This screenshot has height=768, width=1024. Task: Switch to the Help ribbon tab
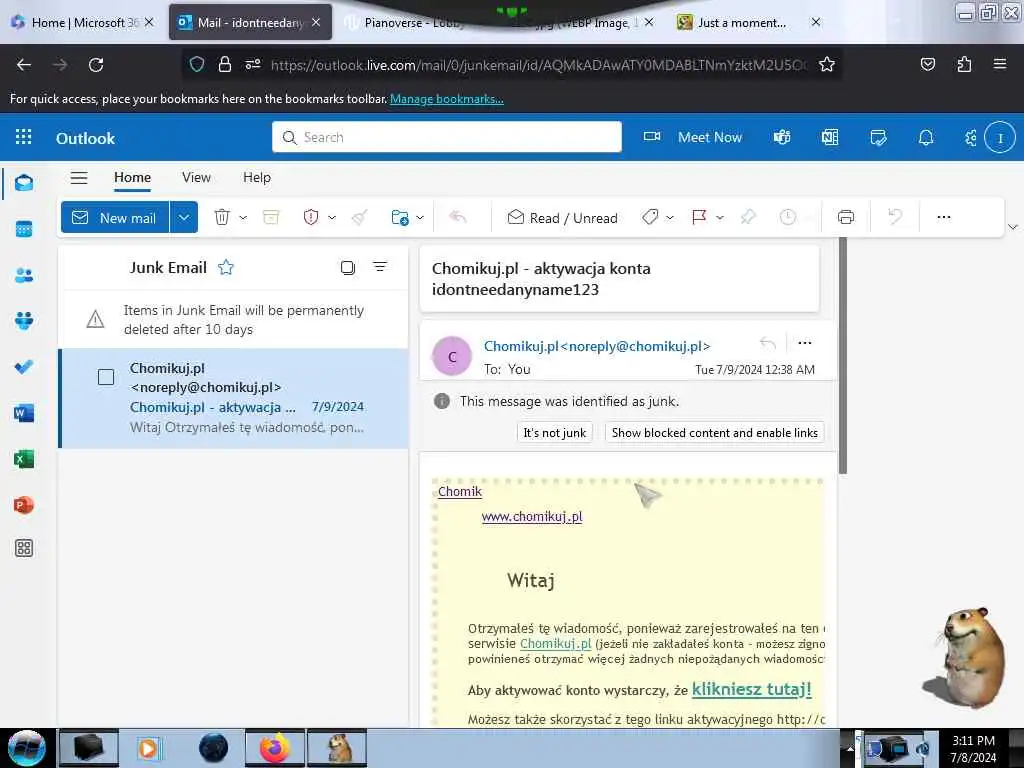click(257, 178)
